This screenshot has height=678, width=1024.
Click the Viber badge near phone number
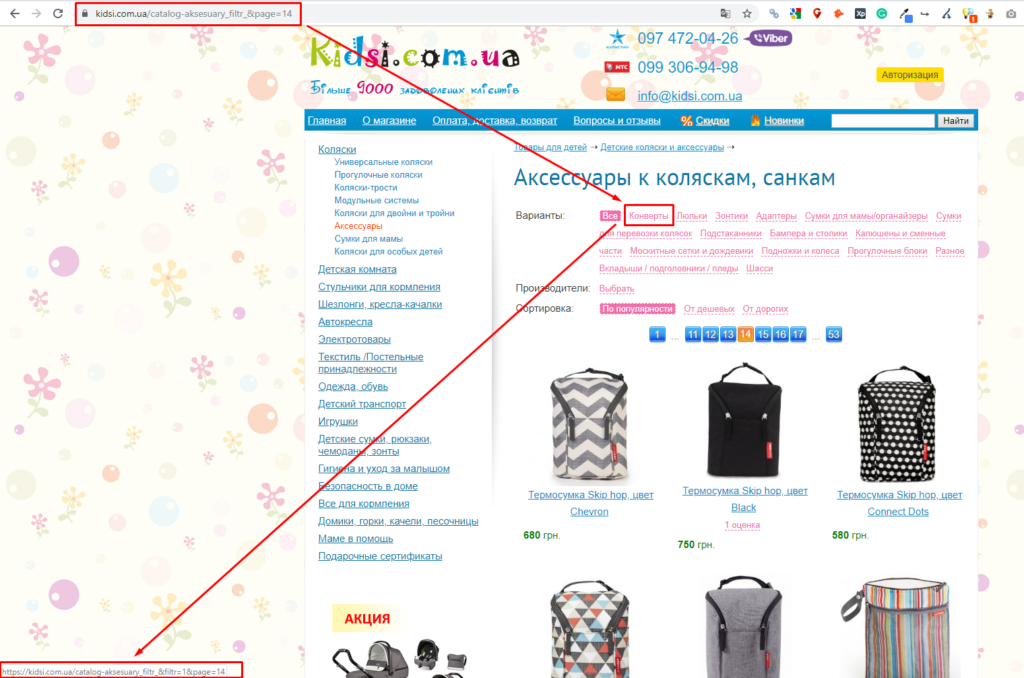tap(770, 39)
